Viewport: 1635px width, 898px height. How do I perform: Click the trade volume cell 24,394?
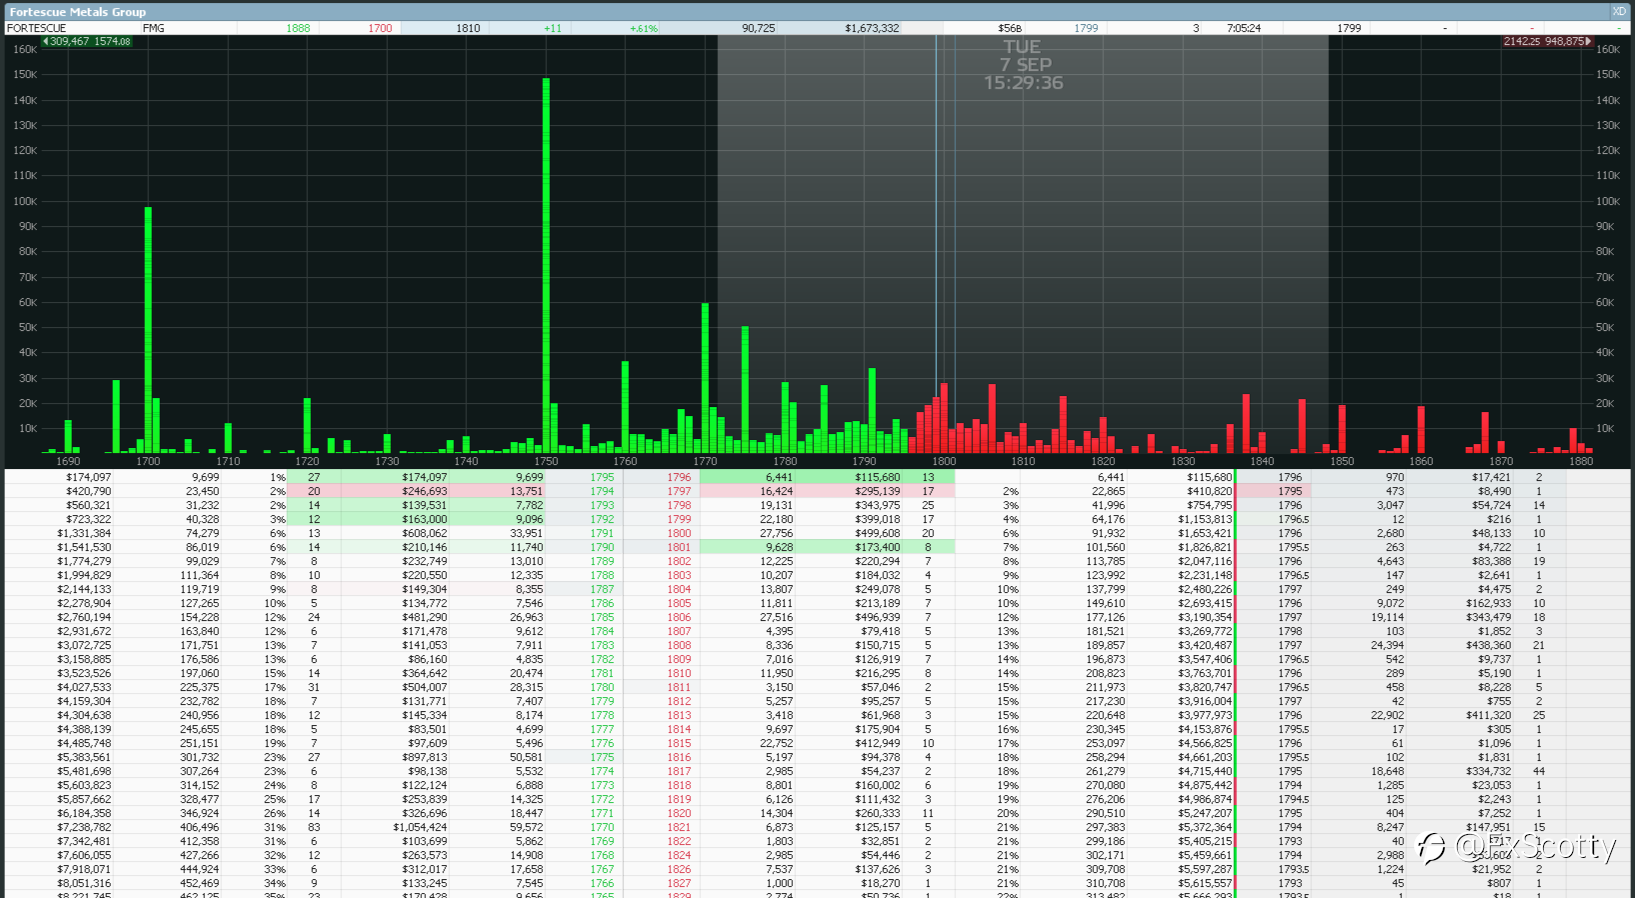1387,645
